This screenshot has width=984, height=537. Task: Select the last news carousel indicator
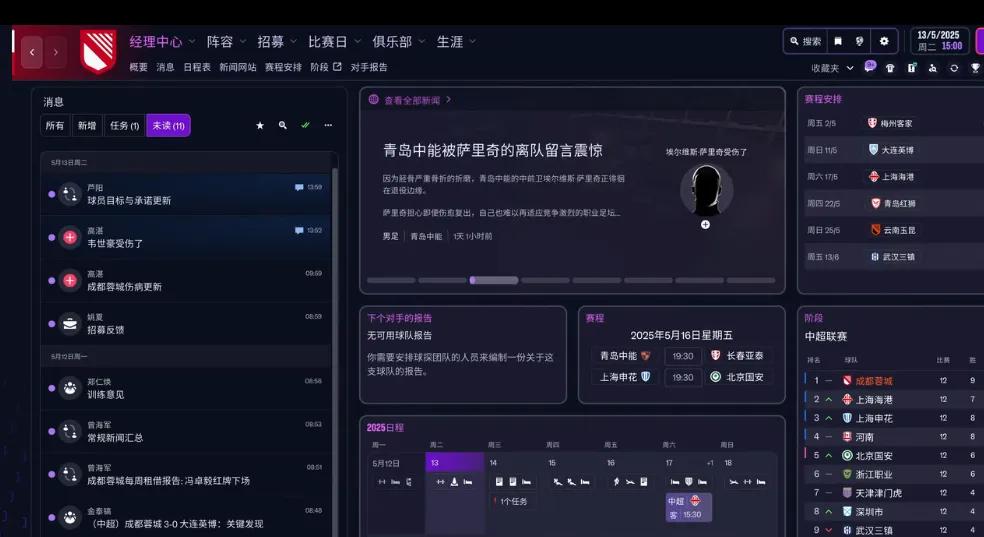coord(751,280)
